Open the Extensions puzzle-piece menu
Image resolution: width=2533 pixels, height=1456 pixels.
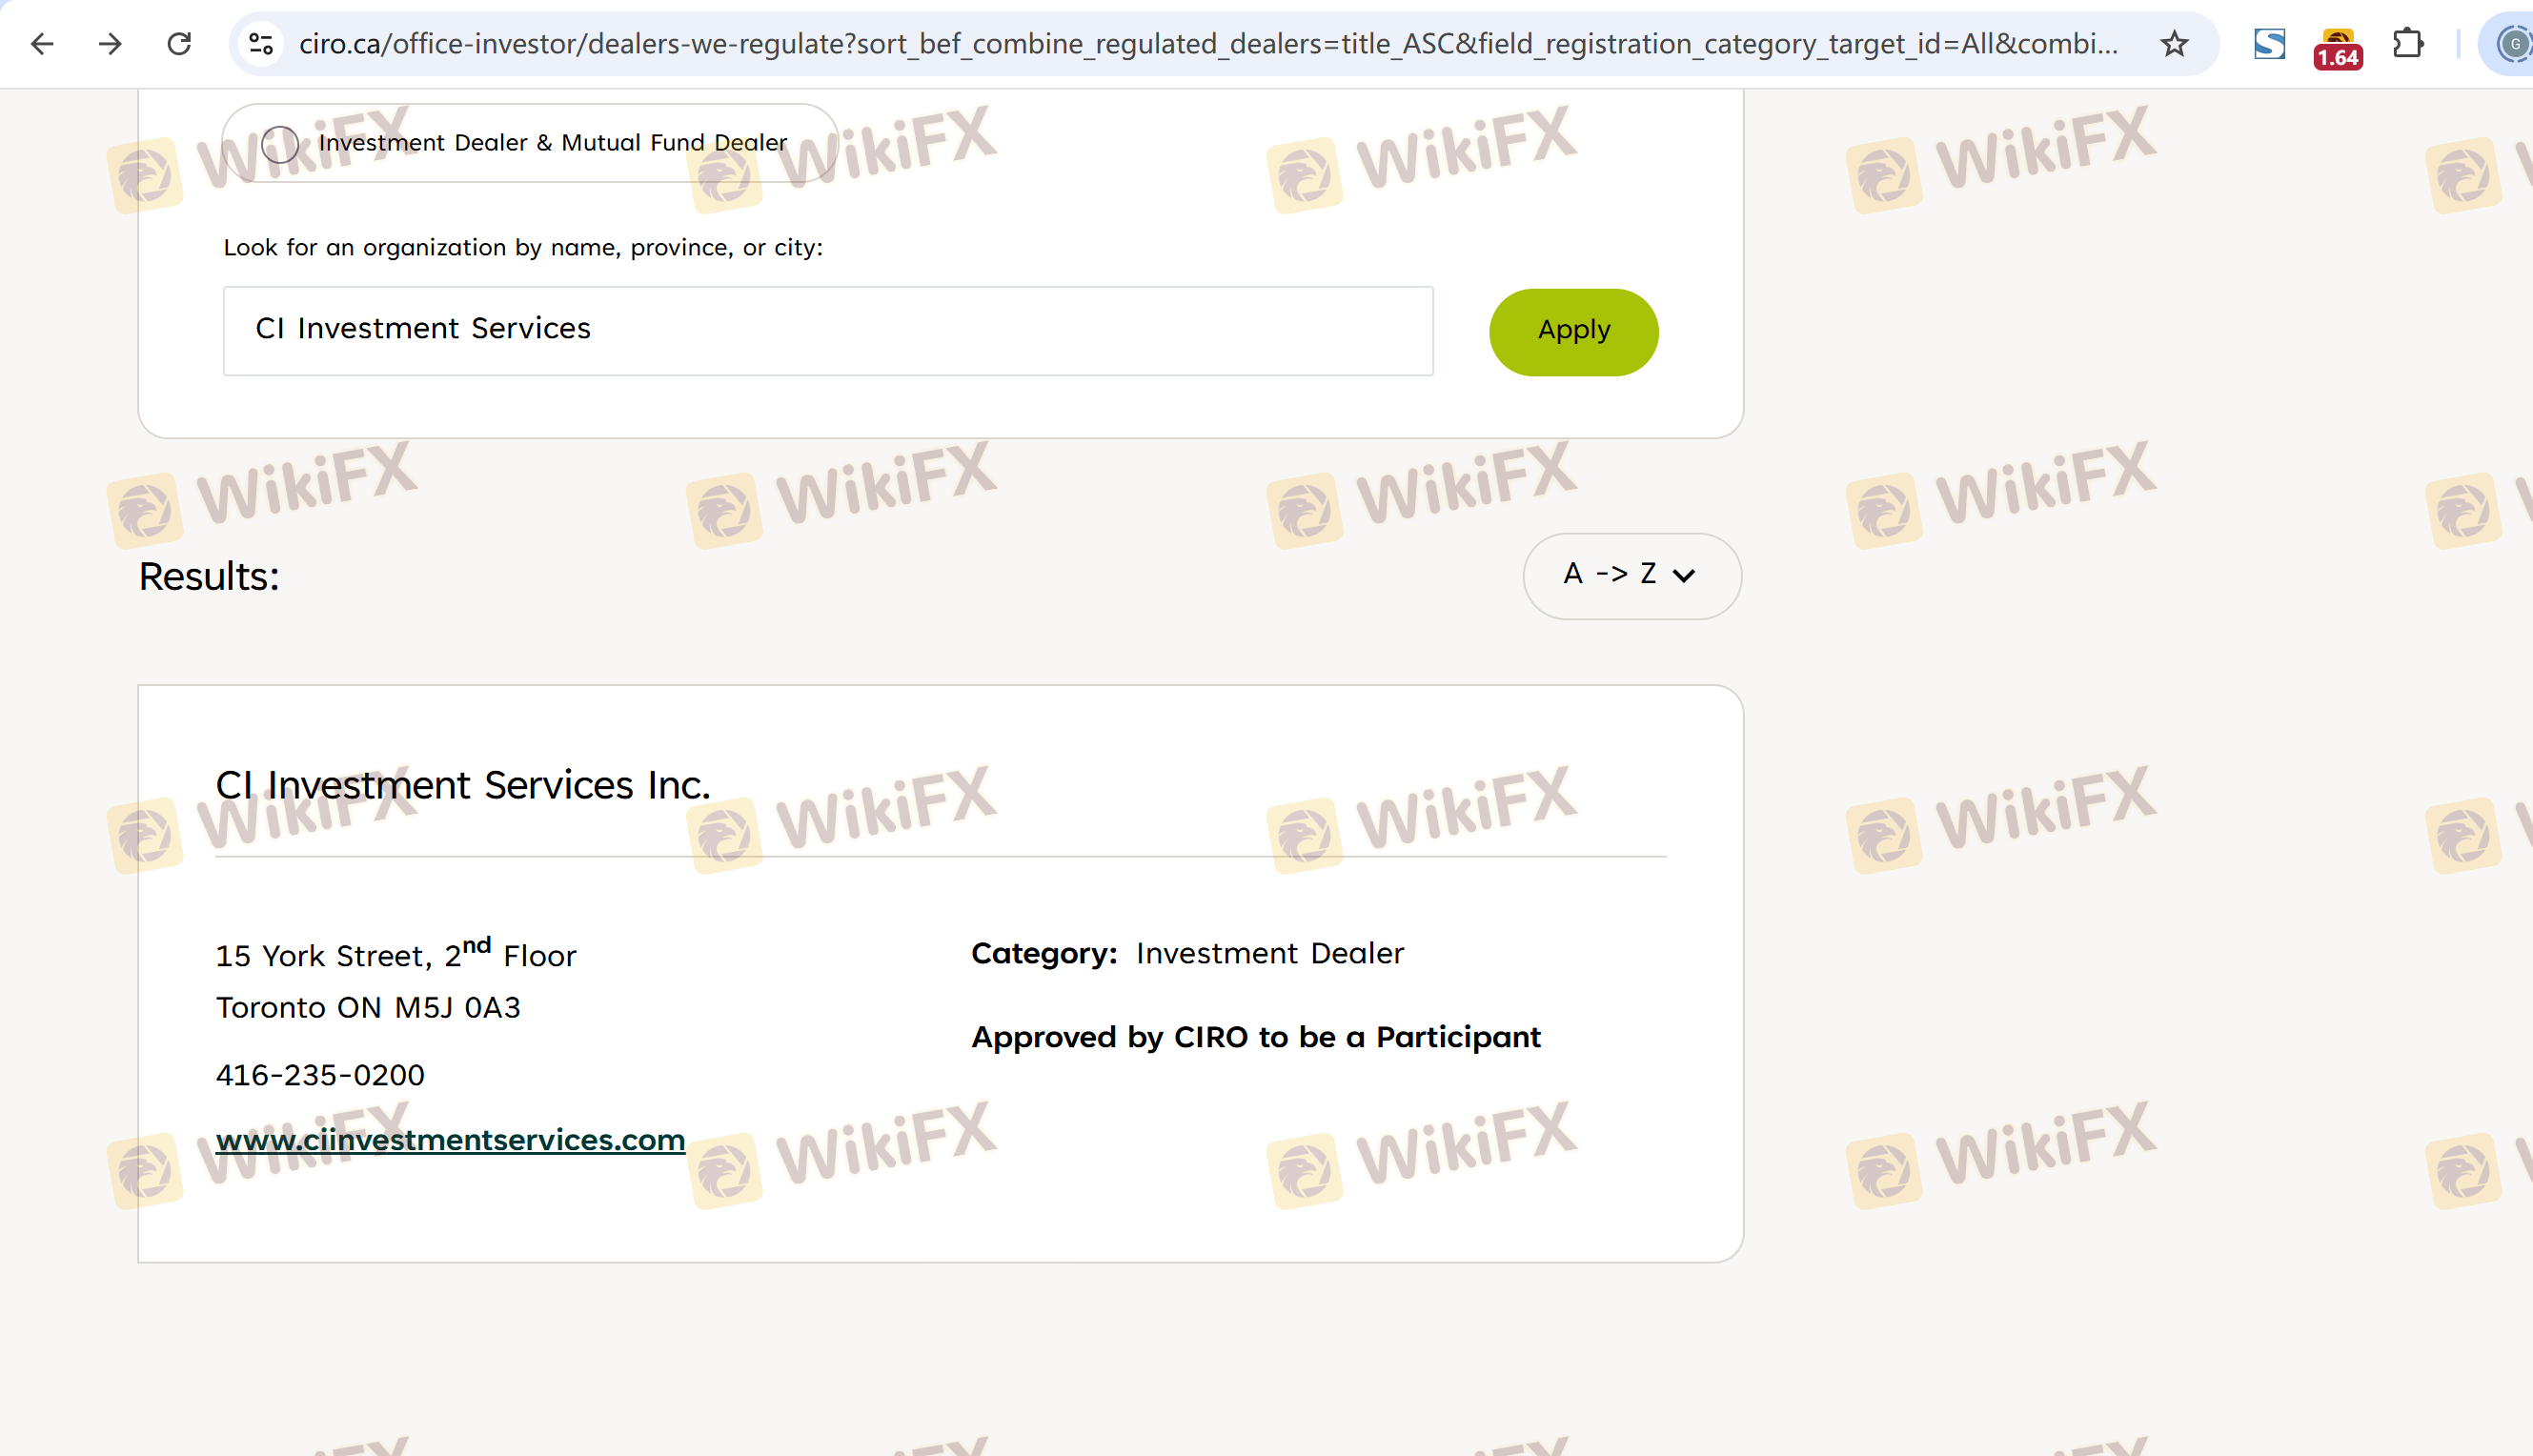[x=2408, y=44]
